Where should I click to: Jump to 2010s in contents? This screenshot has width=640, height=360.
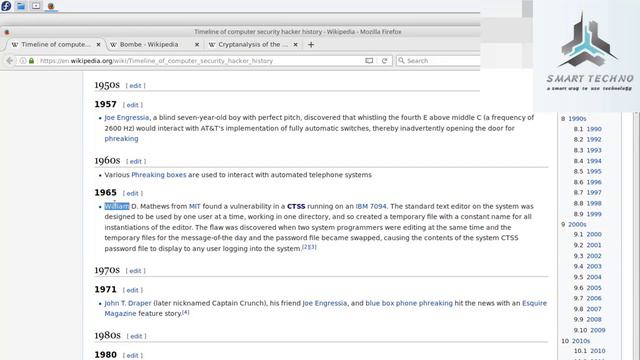click(581, 341)
